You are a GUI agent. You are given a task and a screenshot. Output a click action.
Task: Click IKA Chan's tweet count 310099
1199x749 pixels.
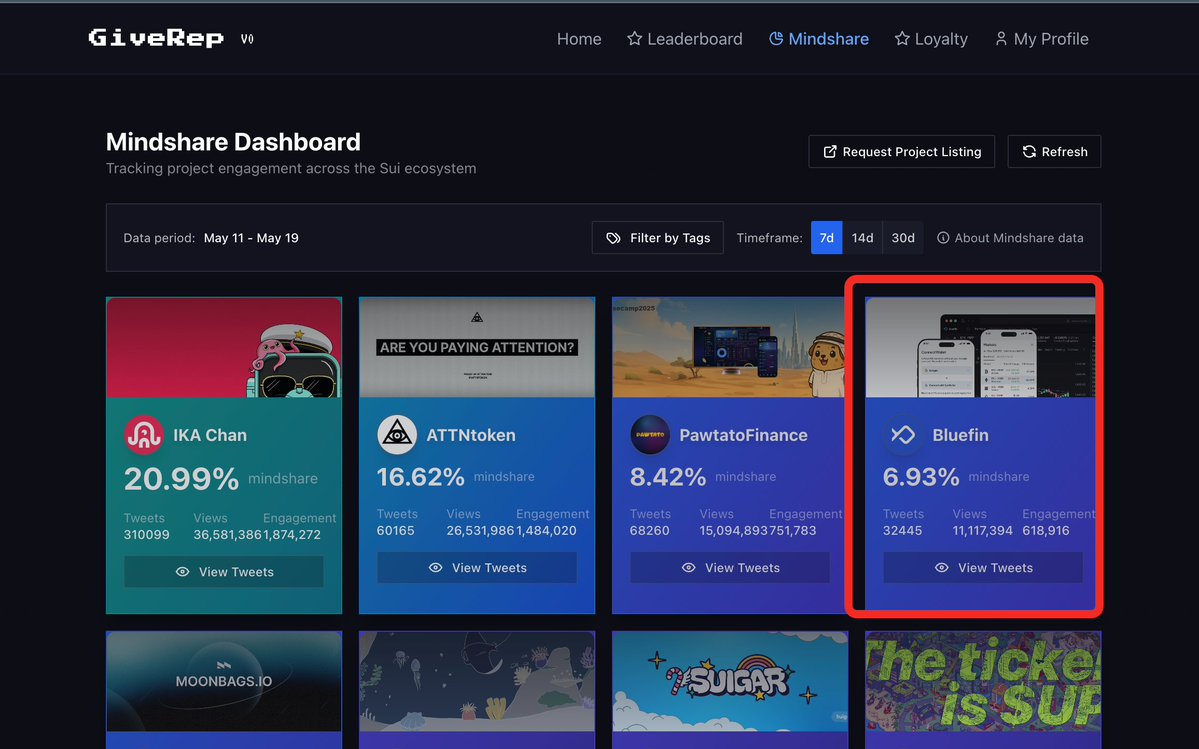pyautogui.click(x=147, y=534)
